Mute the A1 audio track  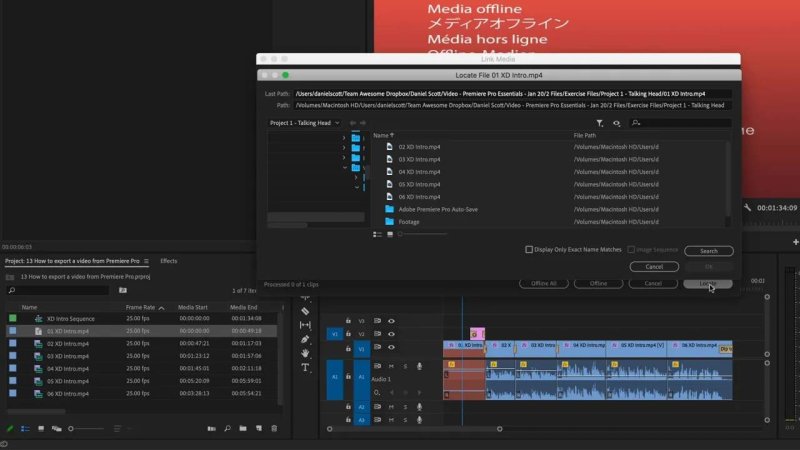point(391,366)
